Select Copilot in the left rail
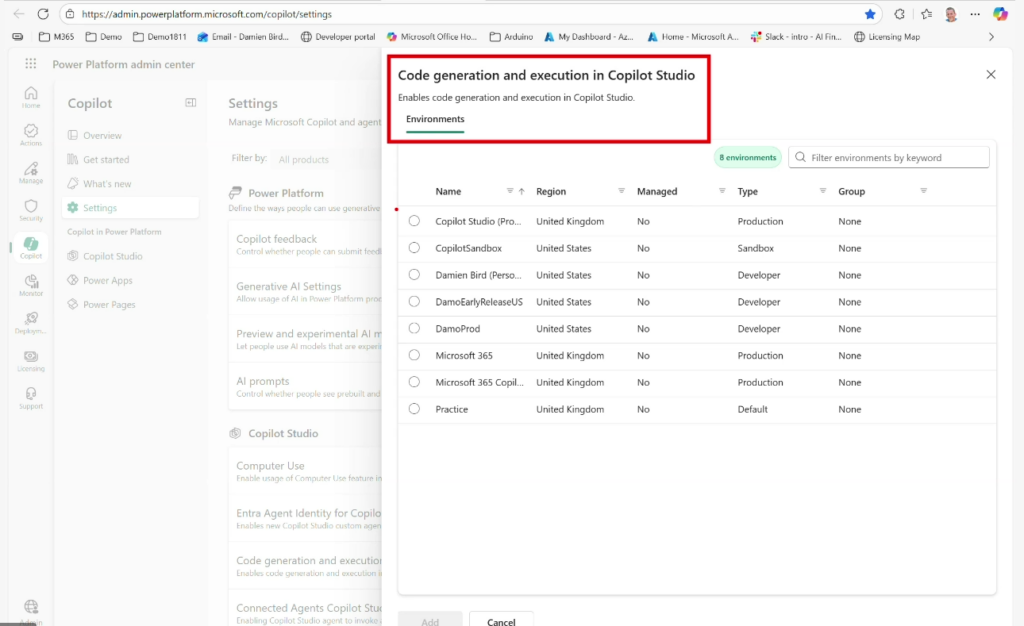Image resolution: width=1024 pixels, height=626 pixels. pos(31,247)
